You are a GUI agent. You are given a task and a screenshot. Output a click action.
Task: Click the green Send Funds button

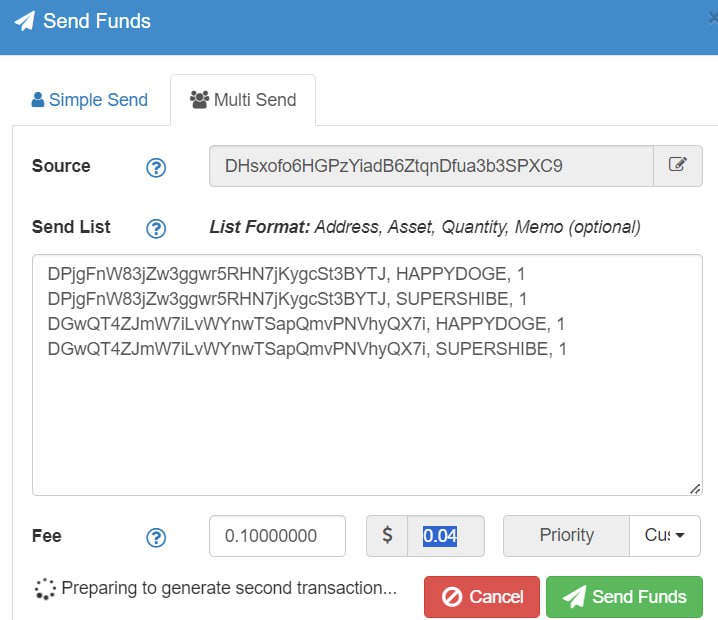[x=624, y=597]
